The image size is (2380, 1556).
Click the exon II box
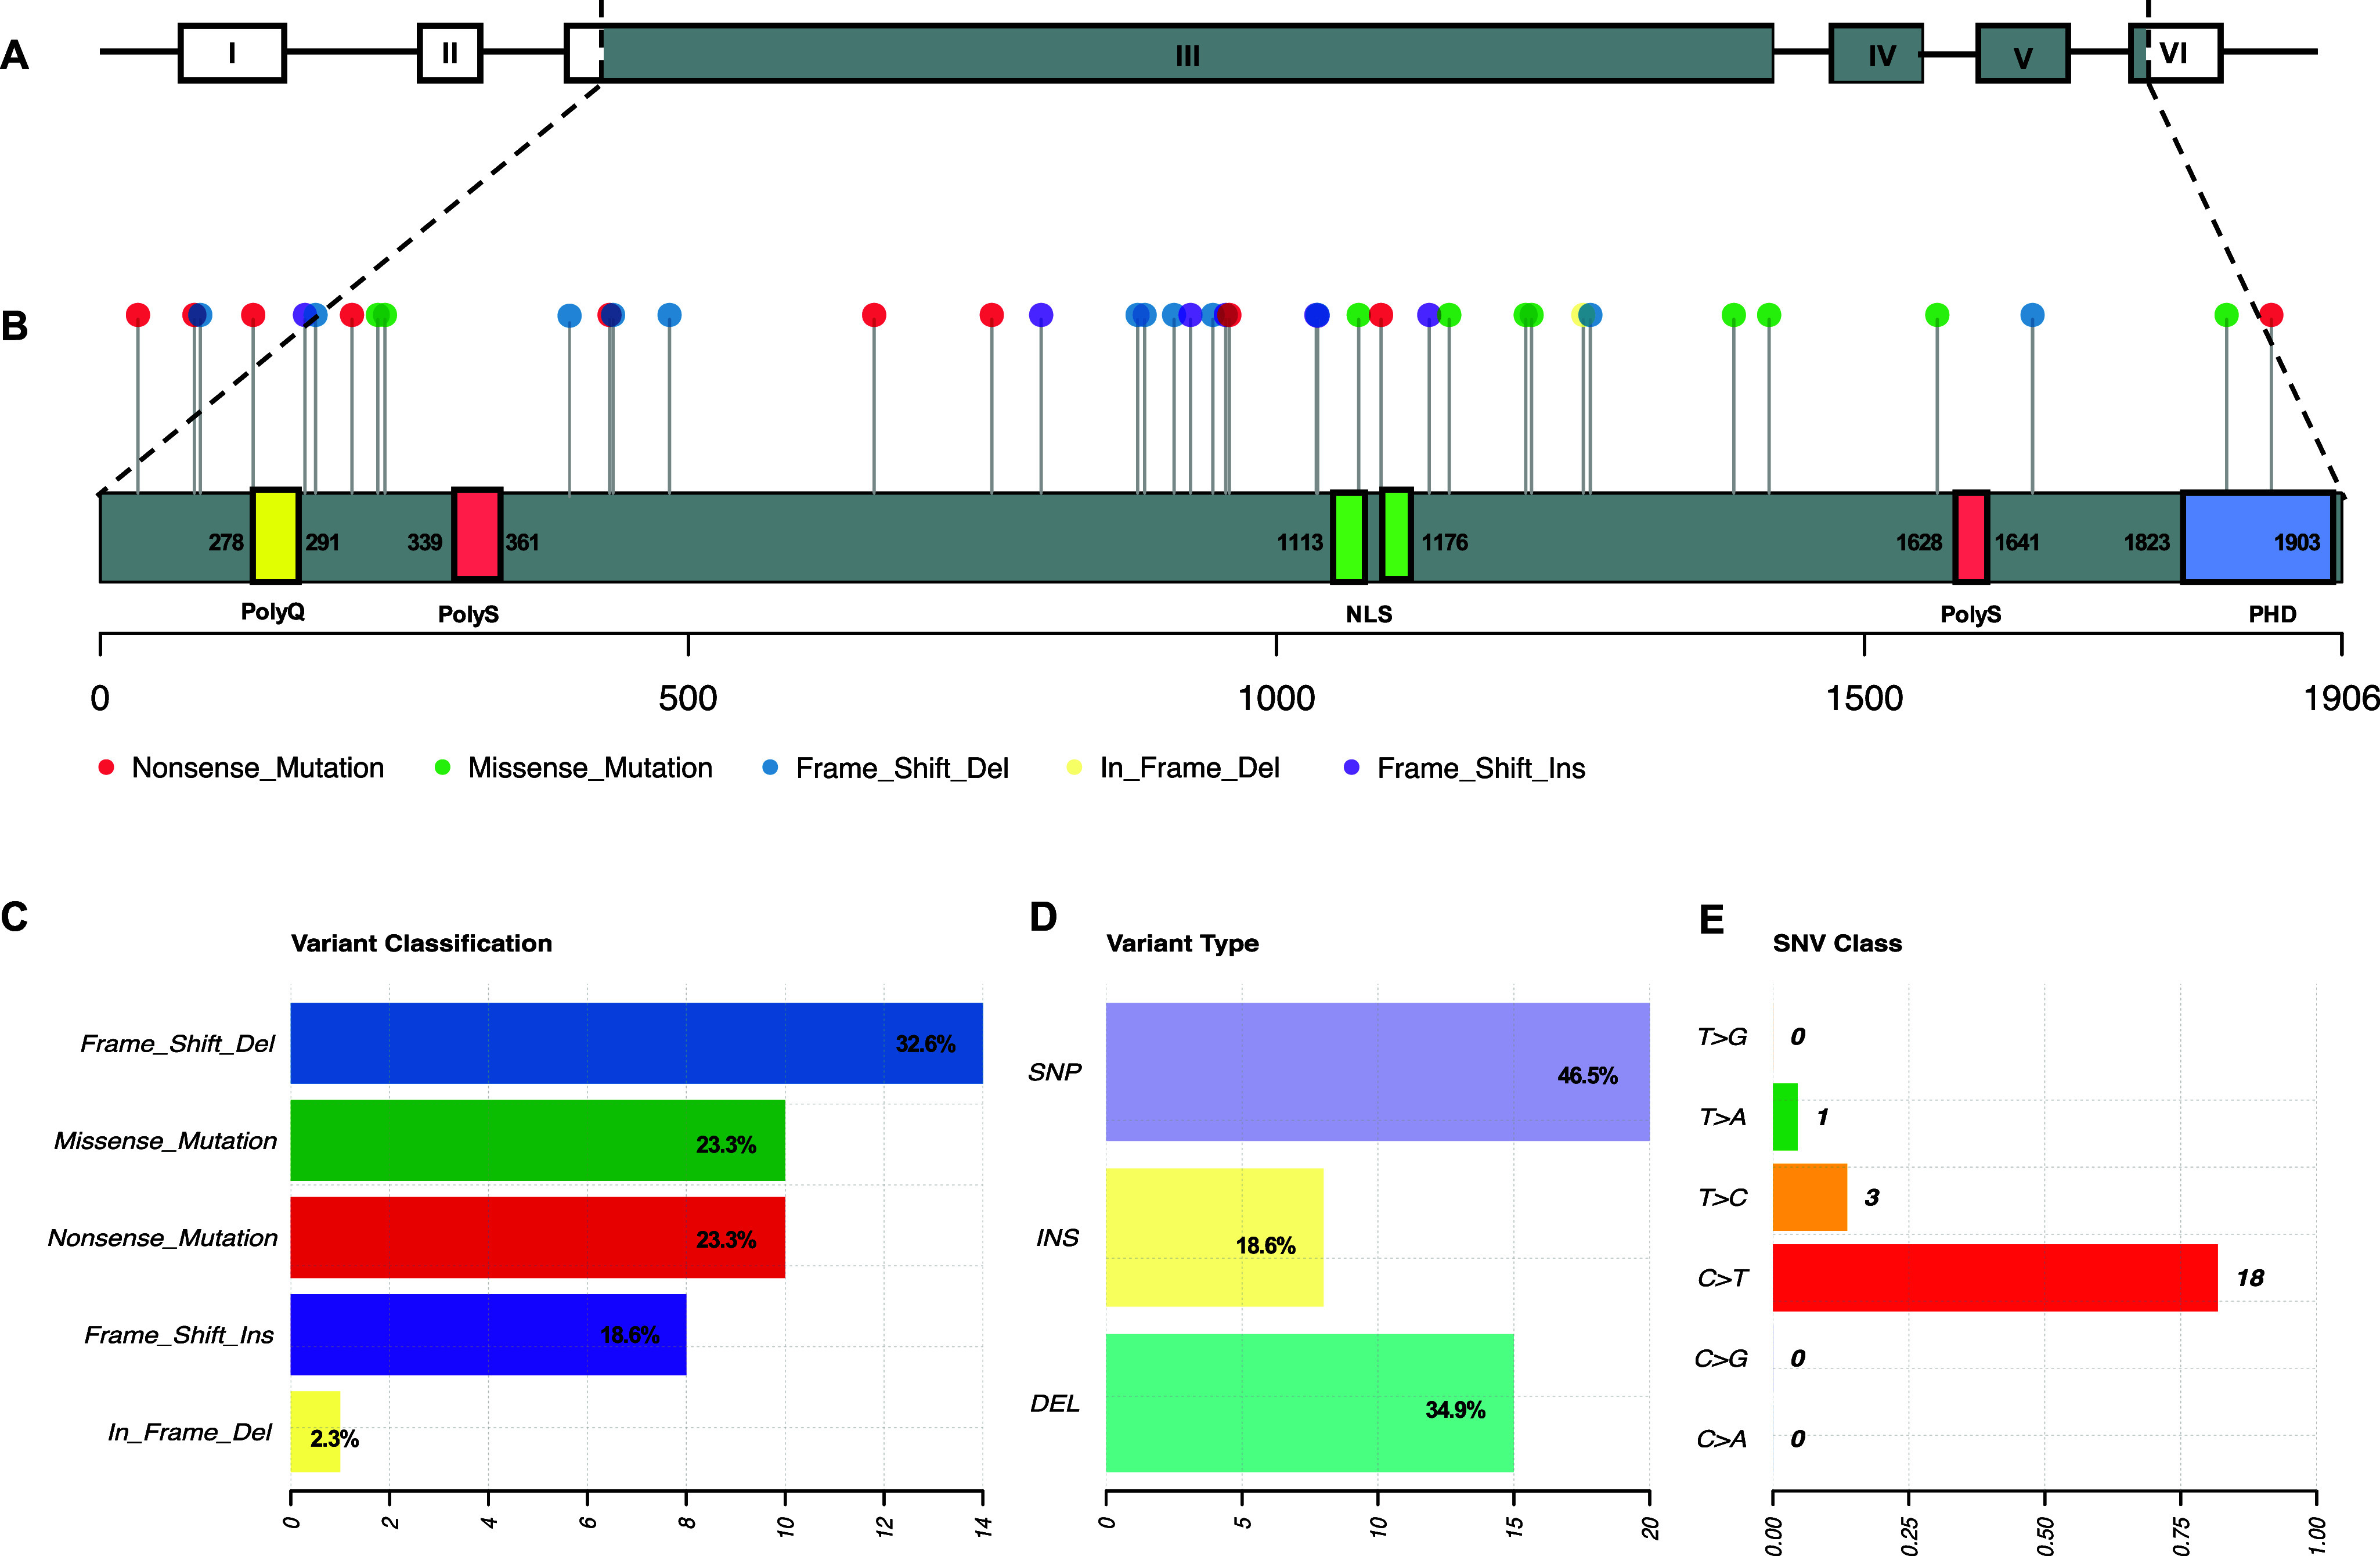[x=450, y=53]
